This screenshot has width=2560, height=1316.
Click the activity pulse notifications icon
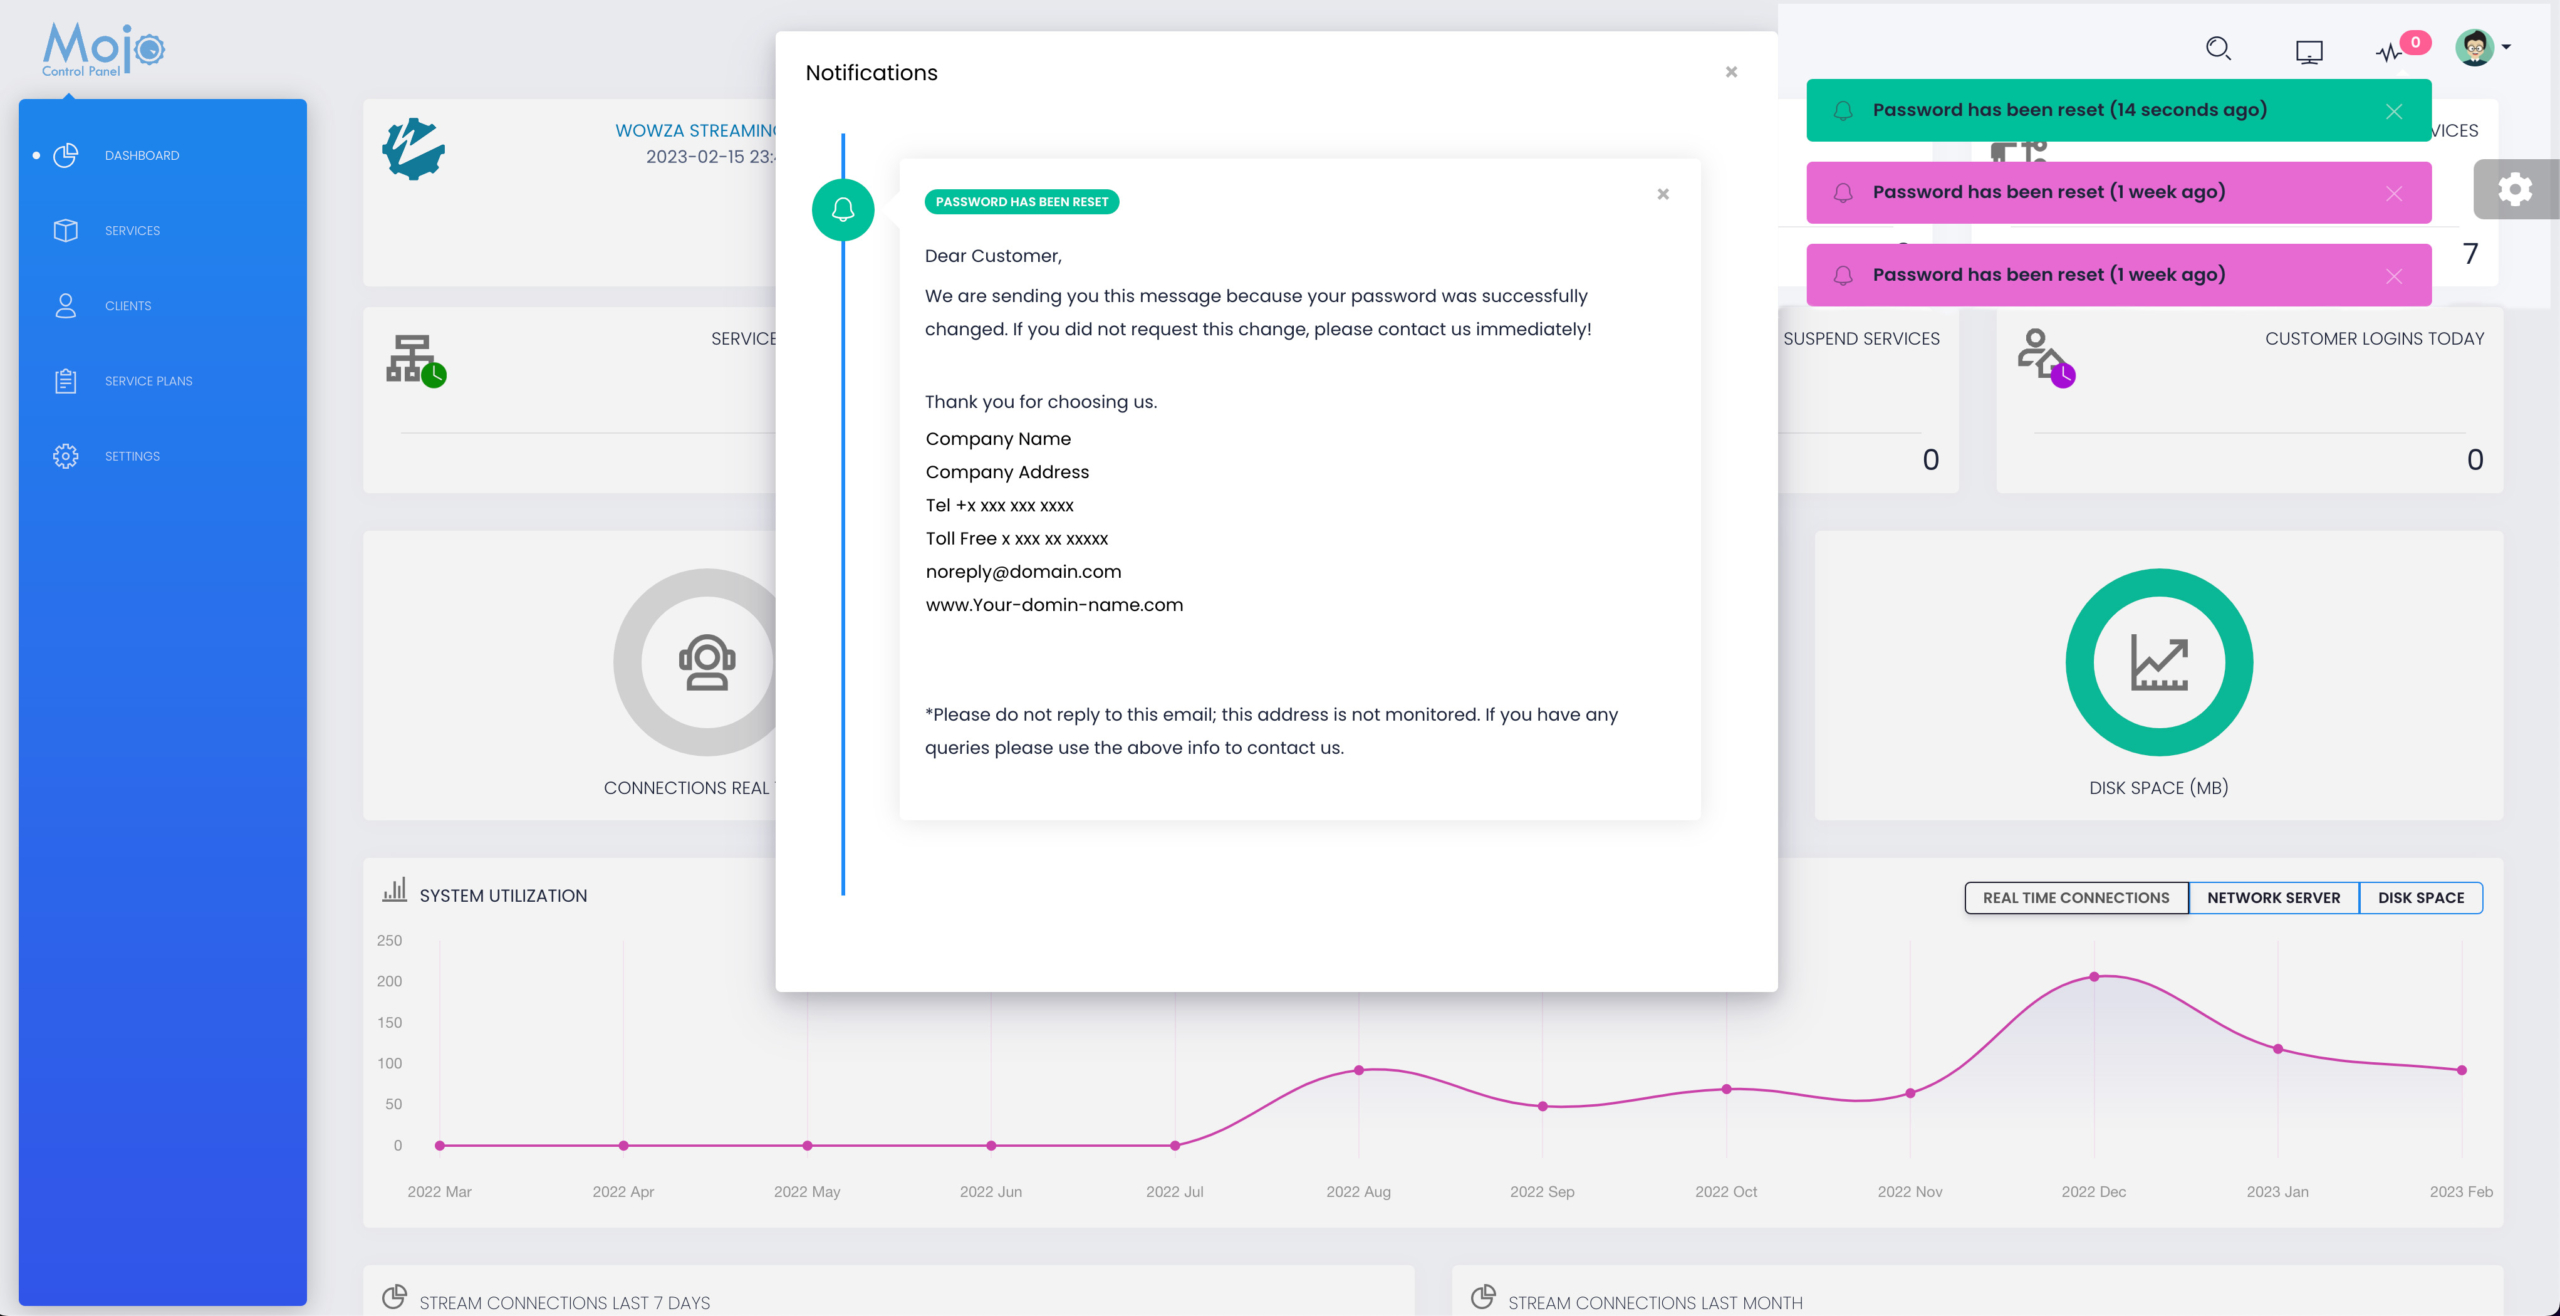[2389, 52]
